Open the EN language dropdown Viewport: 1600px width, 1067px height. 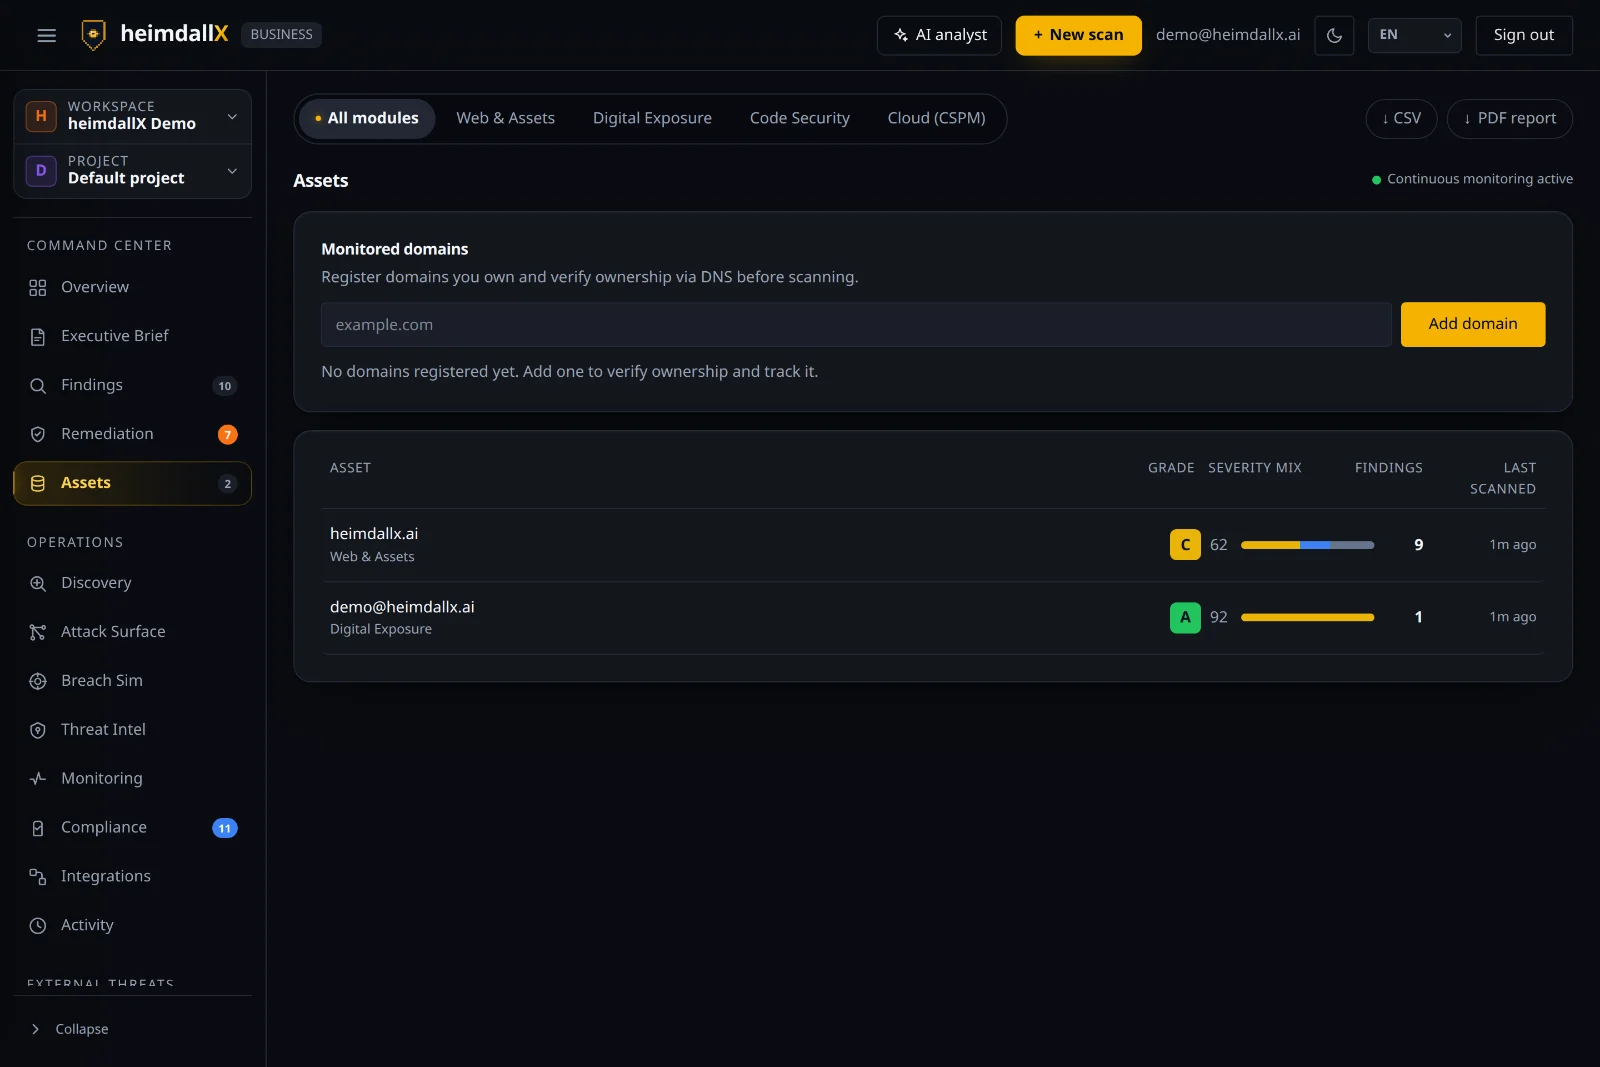click(1414, 35)
